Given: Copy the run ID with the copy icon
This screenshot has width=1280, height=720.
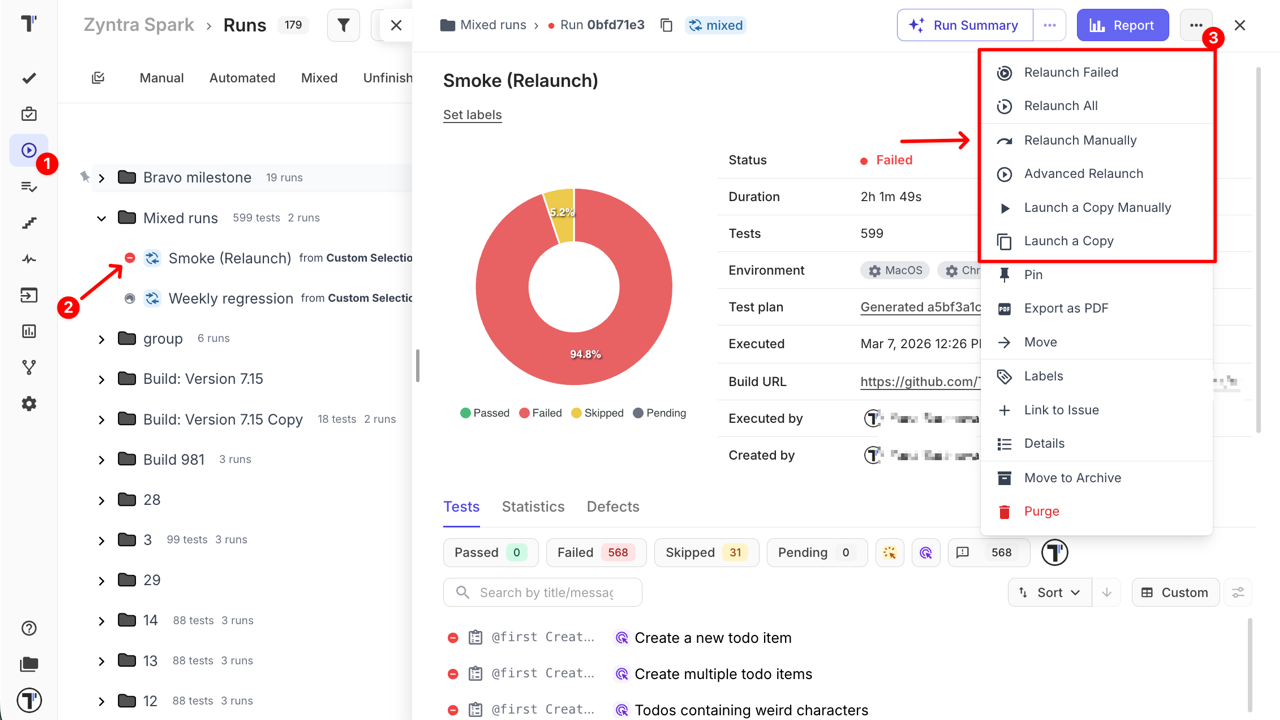Looking at the screenshot, I should pos(666,25).
